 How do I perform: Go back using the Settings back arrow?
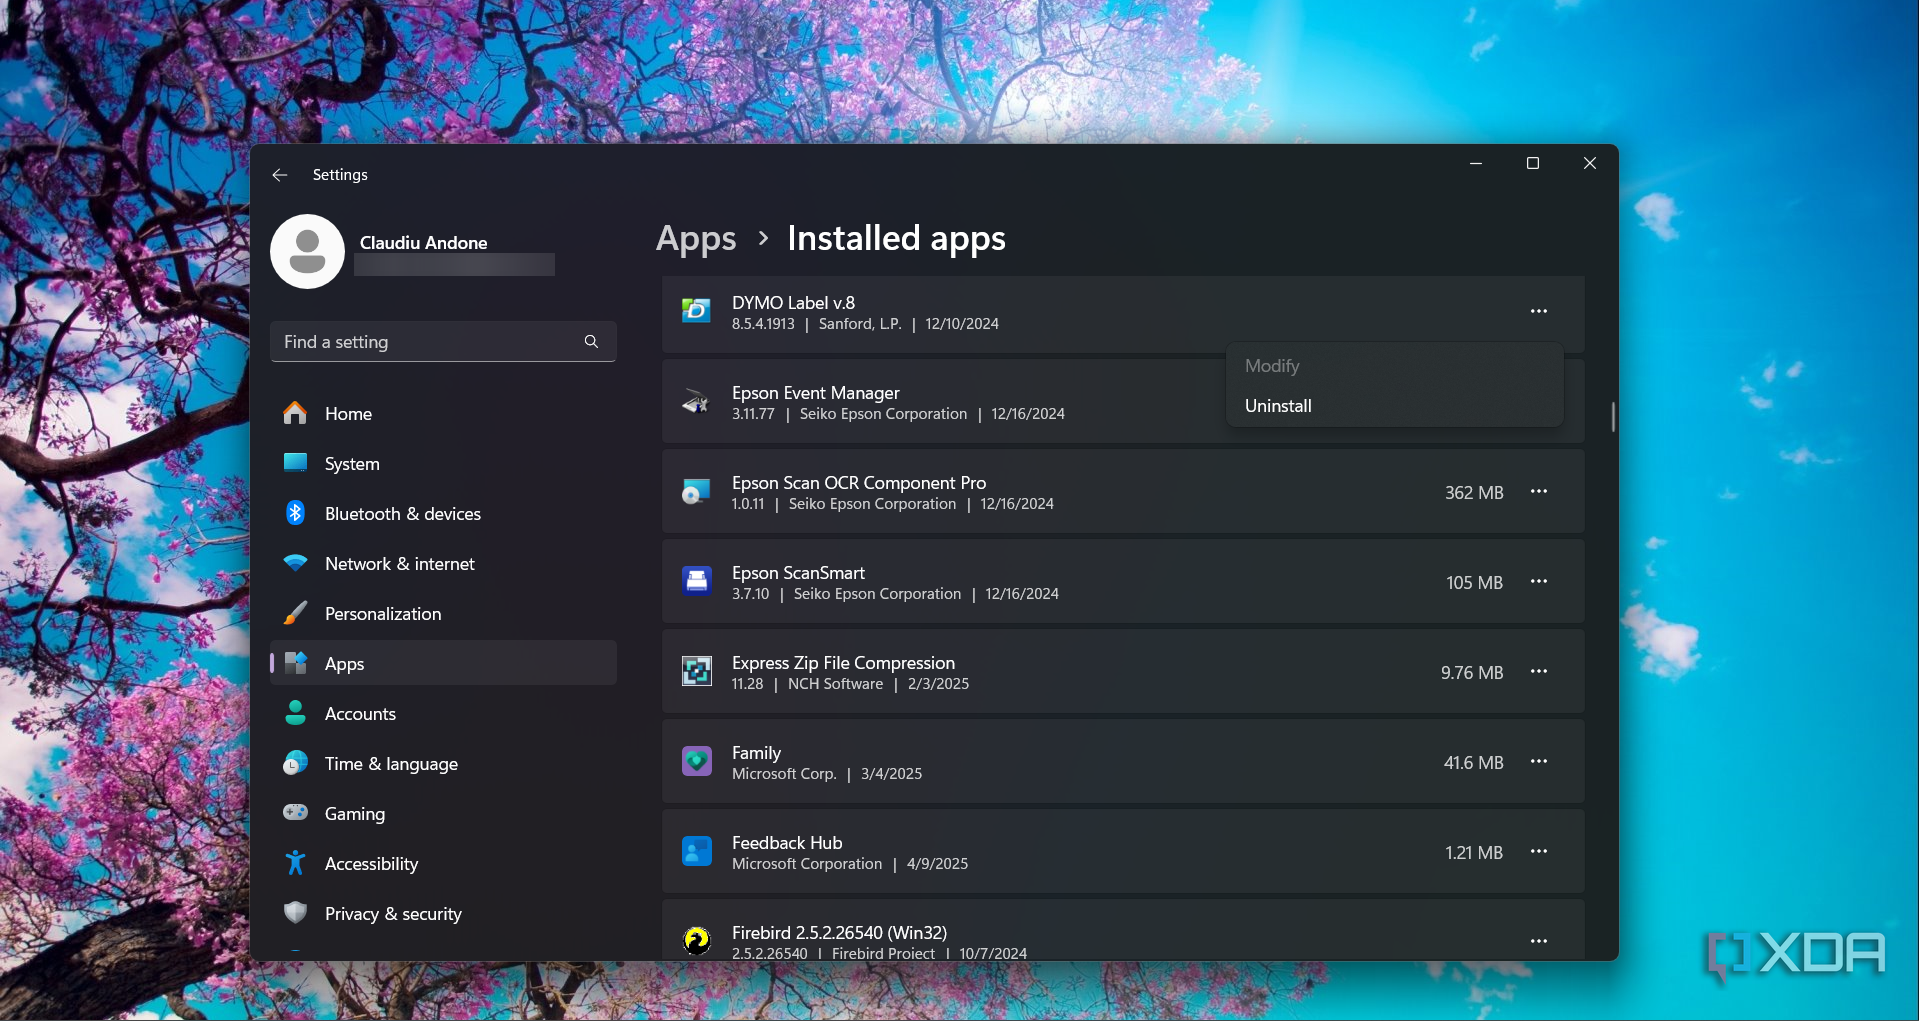(x=280, y=175)
